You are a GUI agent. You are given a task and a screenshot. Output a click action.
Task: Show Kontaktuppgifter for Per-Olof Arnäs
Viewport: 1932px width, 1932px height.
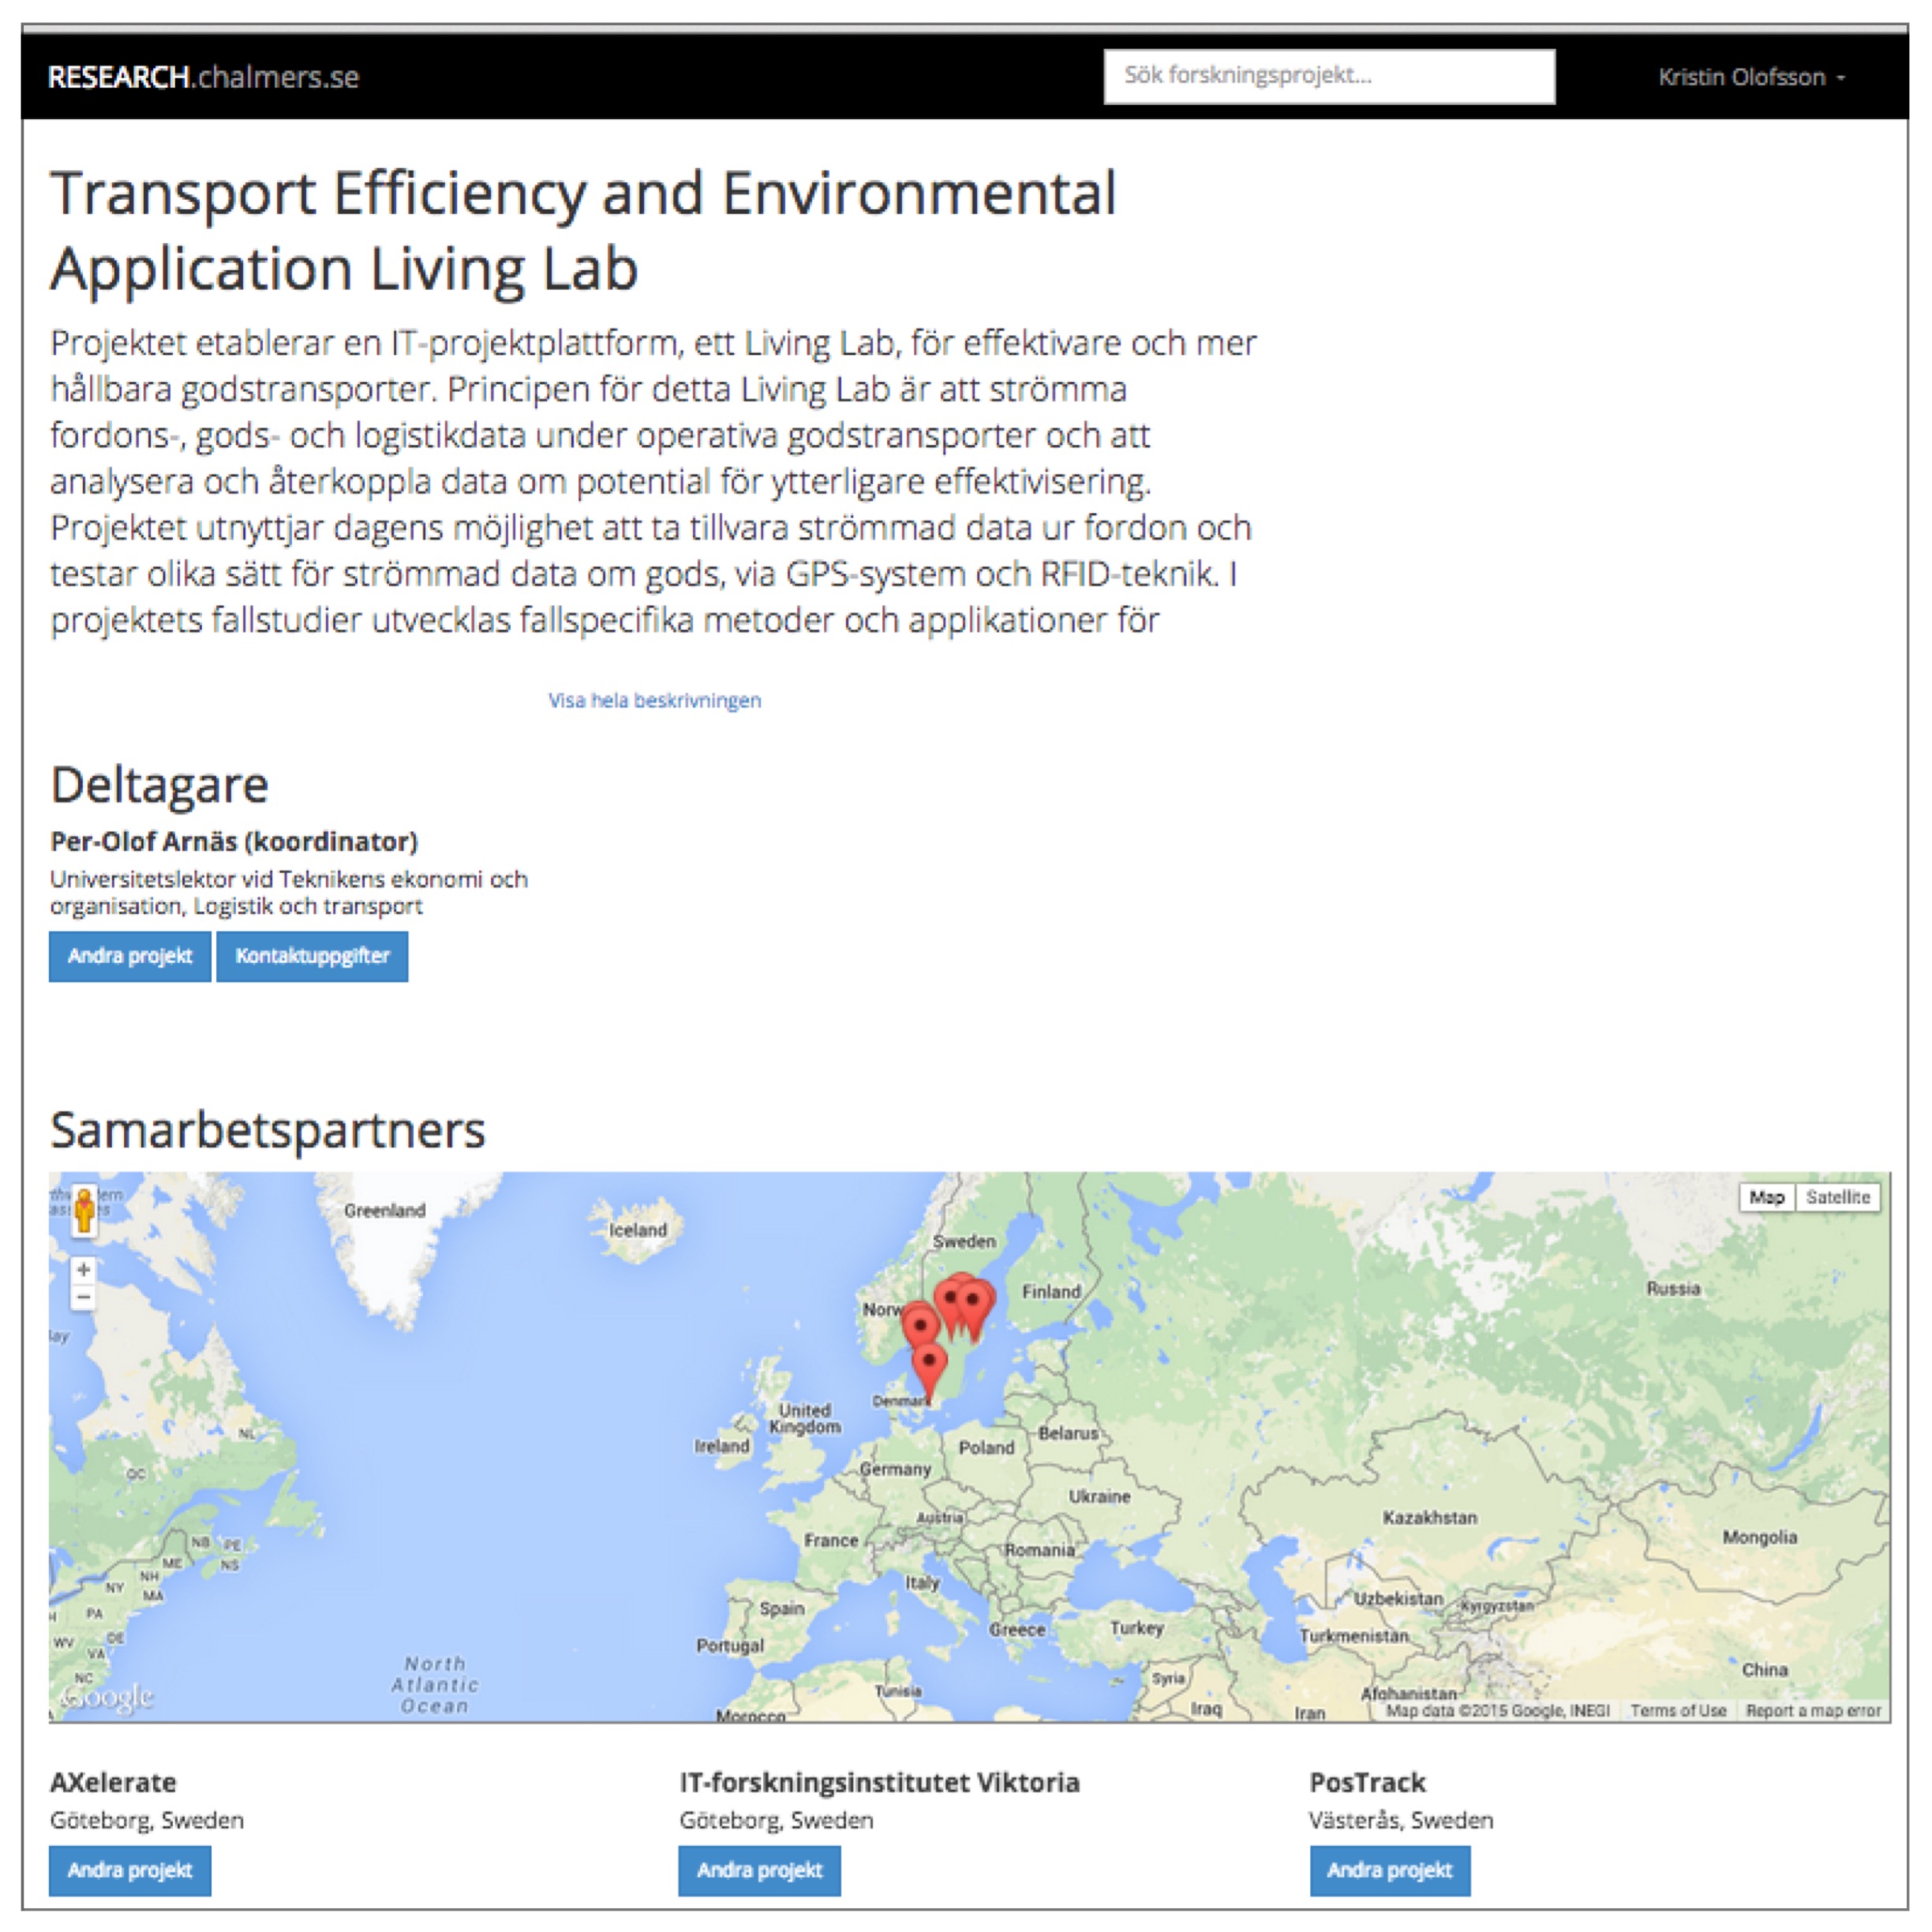(312, 956)
